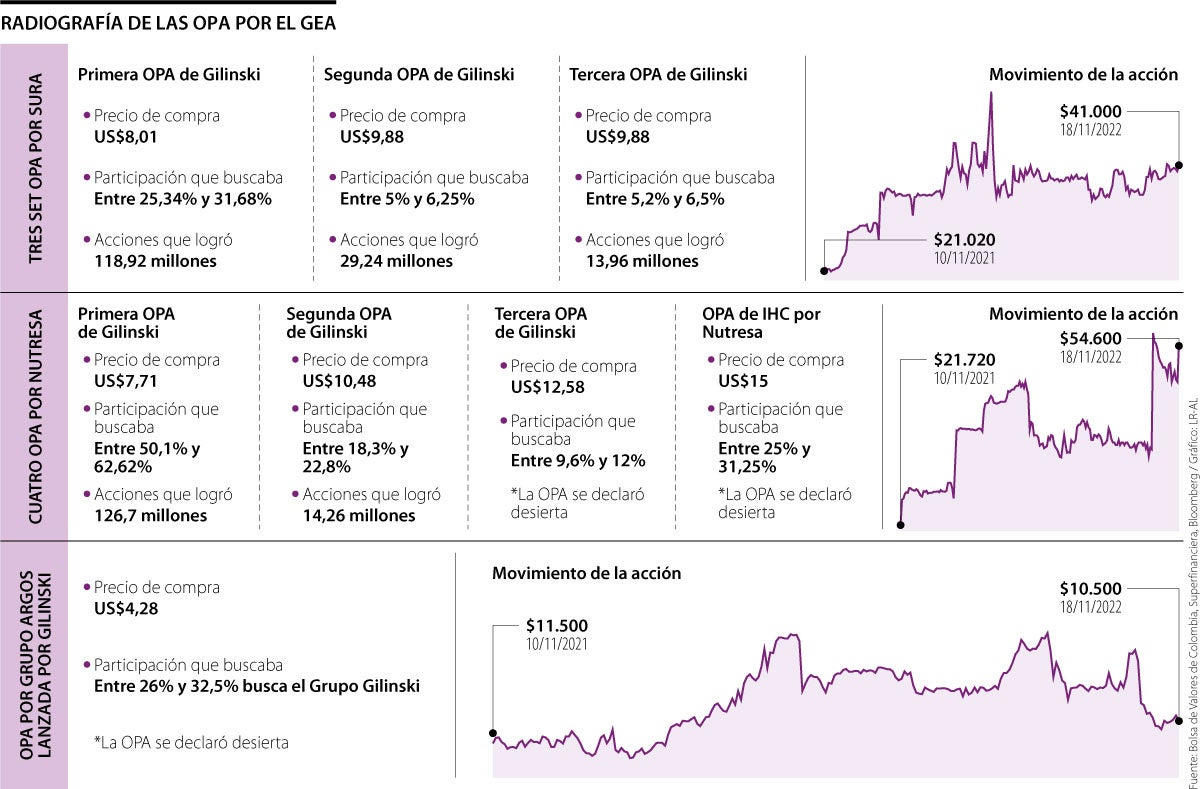Select the 'OPA de IHC por Nutresa' heading
The width and height of the screenshot is (1200, 789).
[761, 322]
